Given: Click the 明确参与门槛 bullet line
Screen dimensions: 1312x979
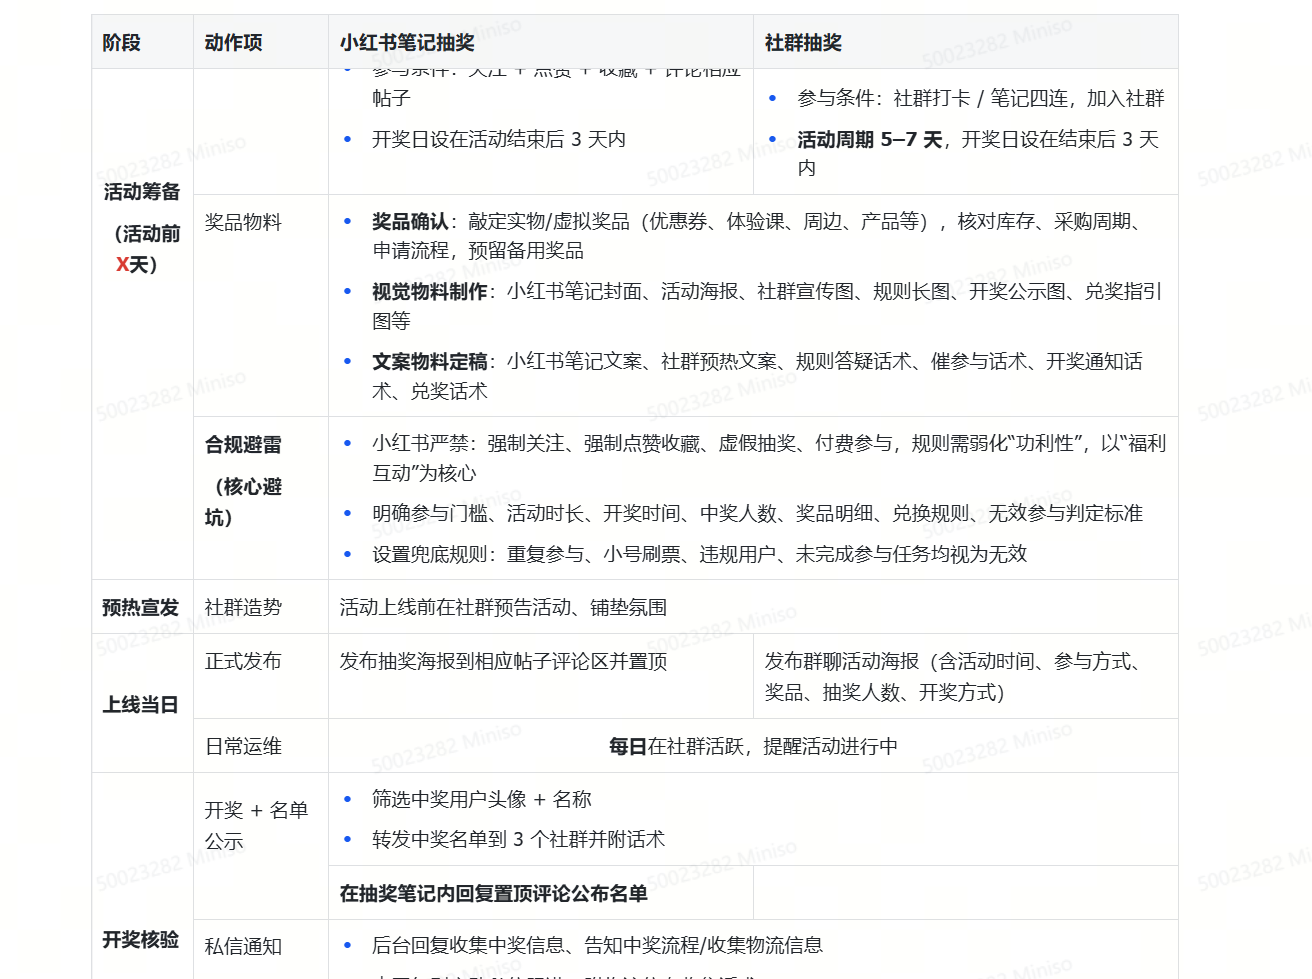Looking at the screenshot, I should click(x=757, y=513).
